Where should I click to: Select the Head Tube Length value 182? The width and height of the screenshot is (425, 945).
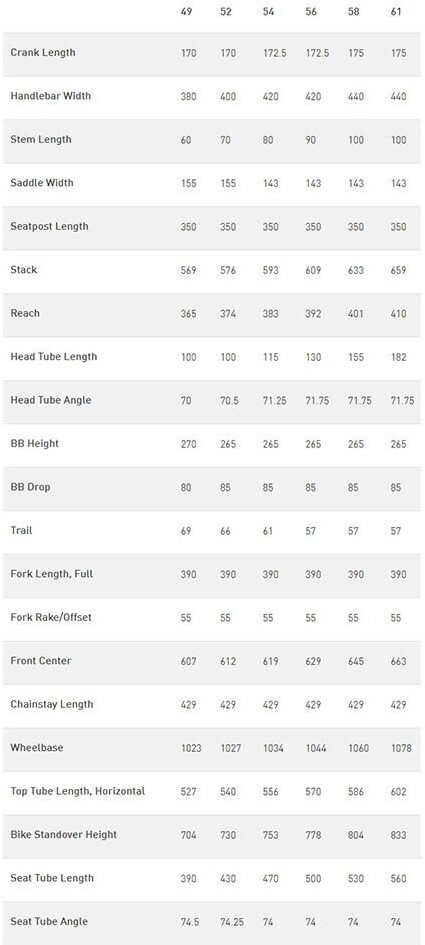(398, 357)
